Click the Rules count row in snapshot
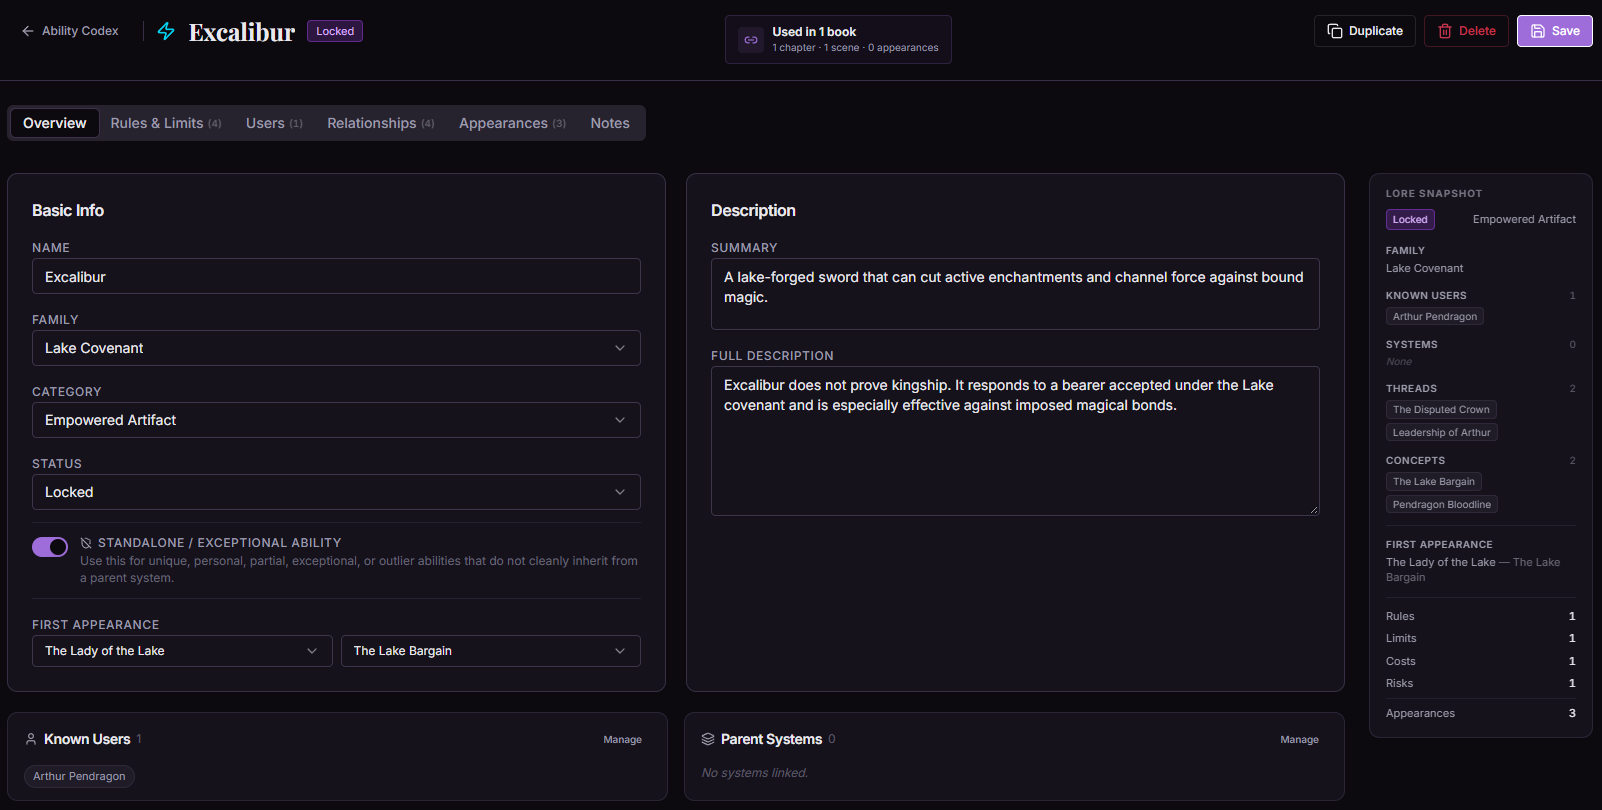1602x810 pixels. (1481, 616)
